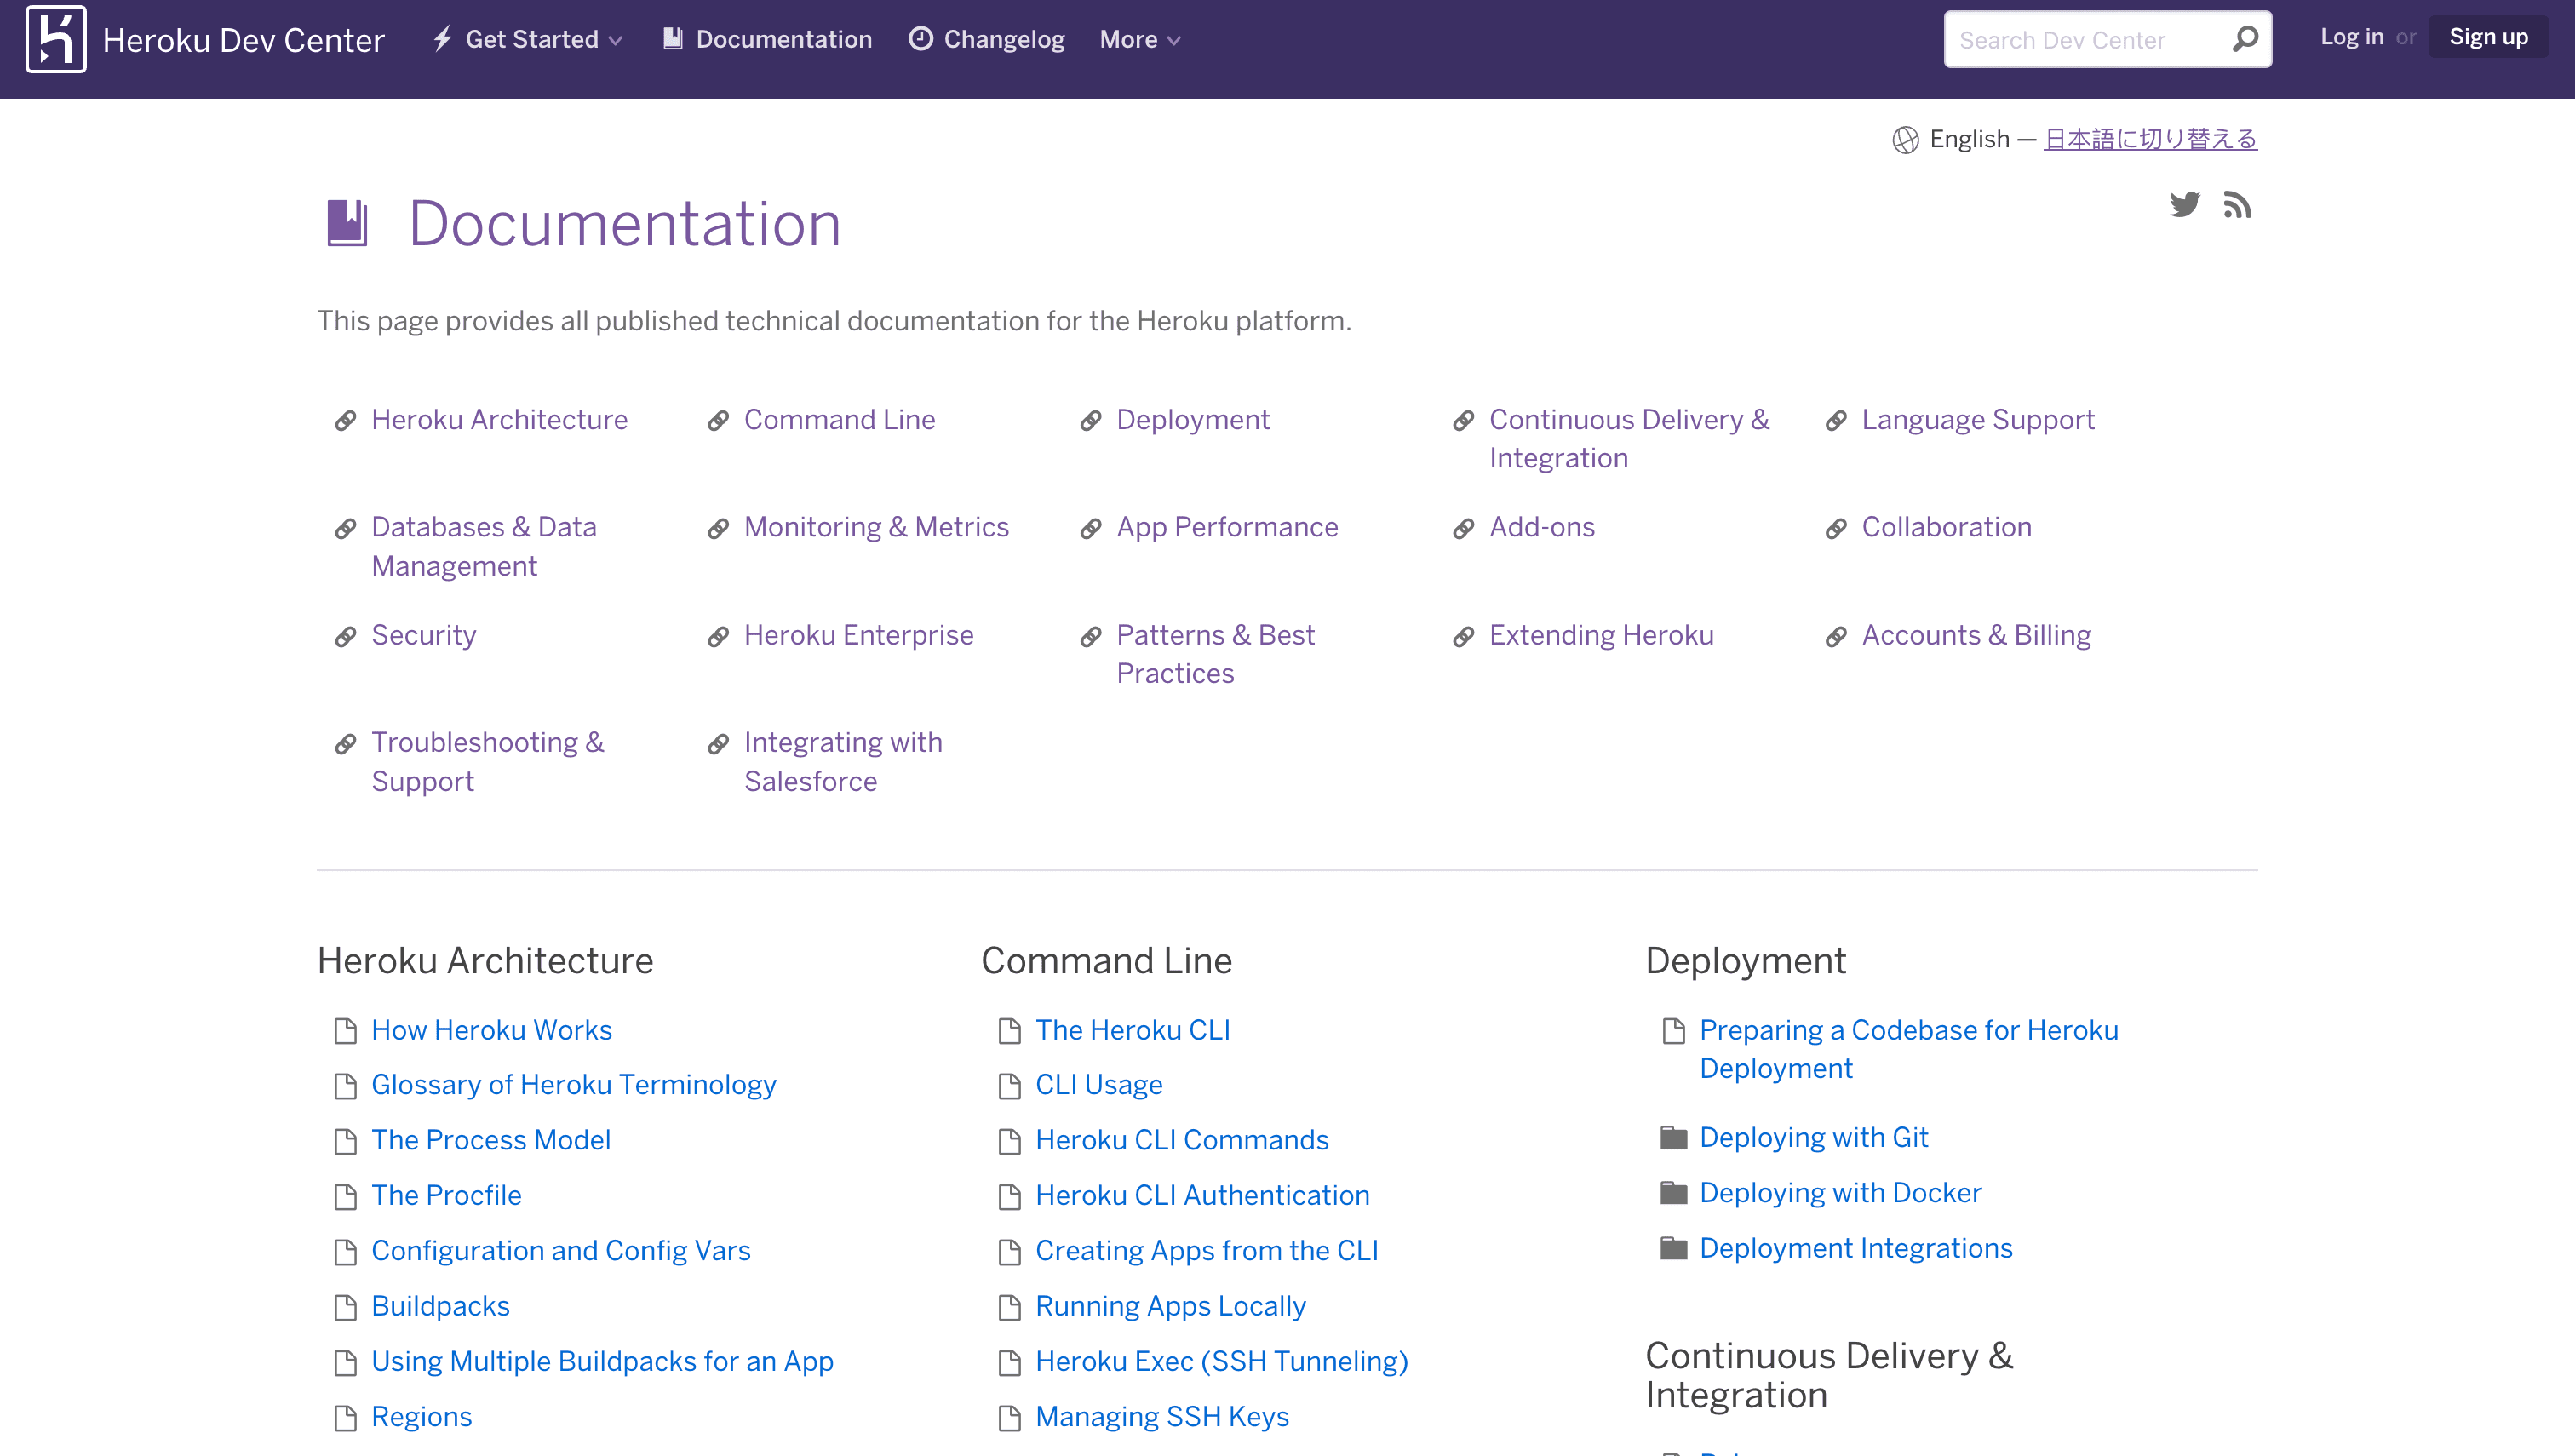The height and width of the screenshot is (1456, 2575).
Task: Click the lightning bolt Get Started icon
Action: 444,39
